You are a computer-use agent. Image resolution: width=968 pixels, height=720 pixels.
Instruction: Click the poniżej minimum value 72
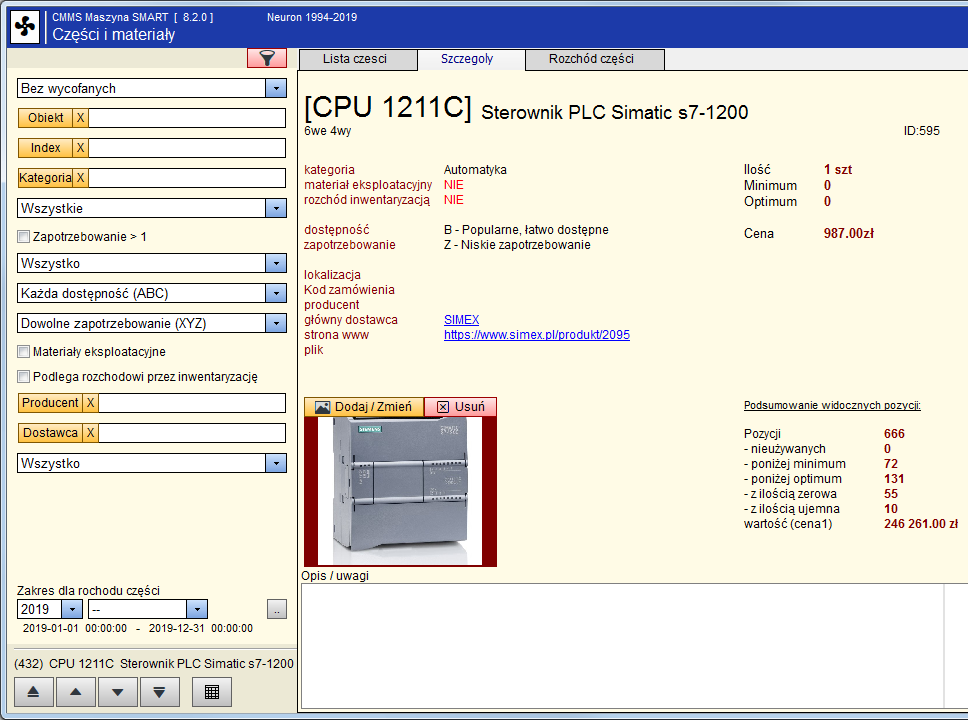click(890, 464)
